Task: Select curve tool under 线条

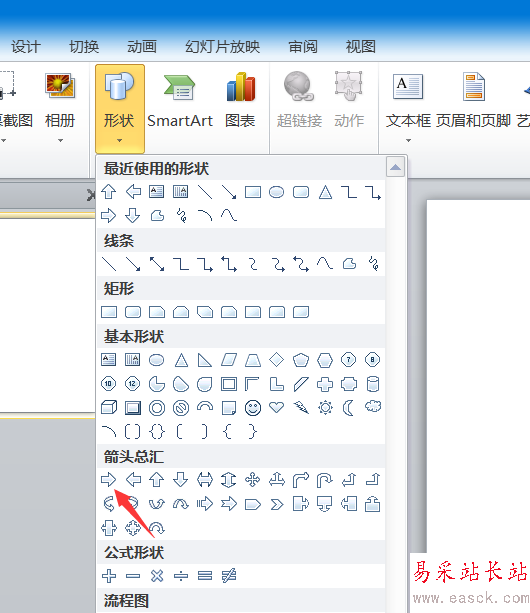Action: [x=325, y=264]
